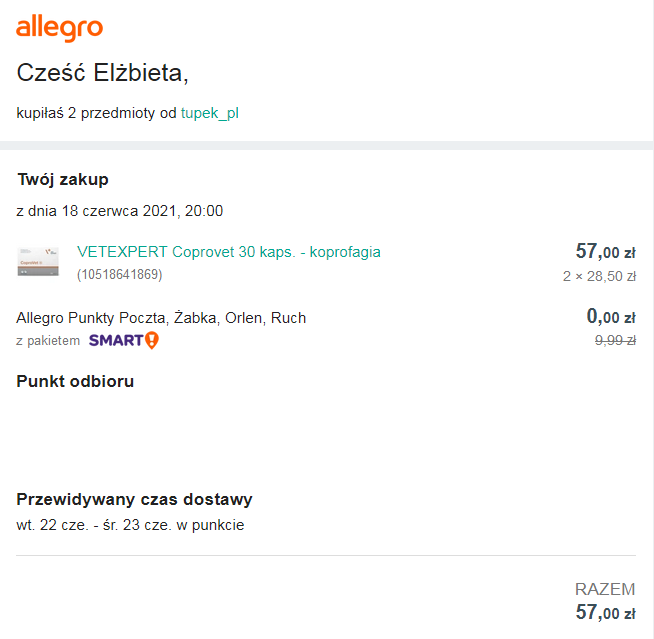This screenshot has height=639, width=654.
Task: Open the tupek_pl seller link
Action: pyautogui.click(x=210, y=113)
